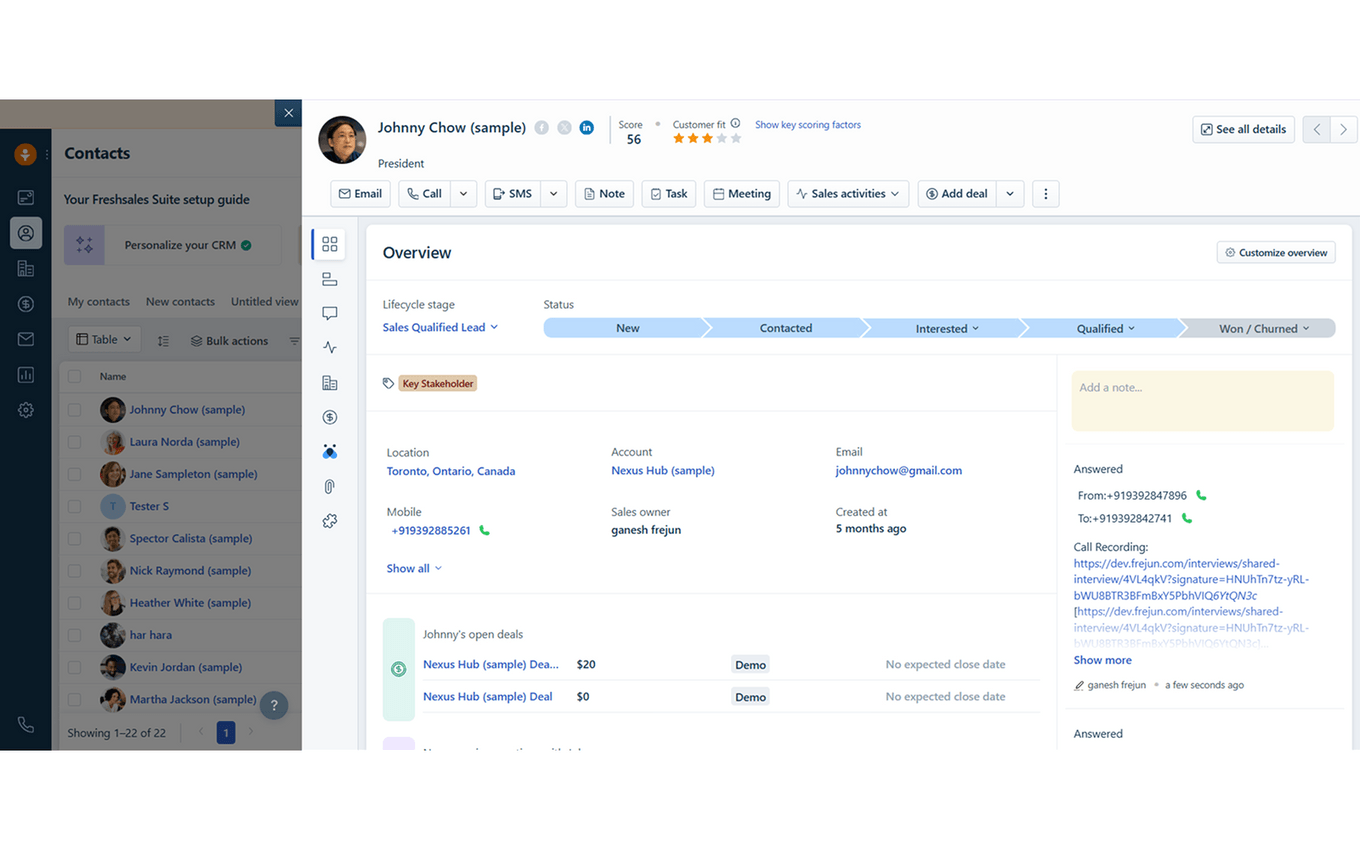Check Jane Sampleton (sample) row checkbox
The width and height of the screenshot is (1360, 850).
[75, 474]
